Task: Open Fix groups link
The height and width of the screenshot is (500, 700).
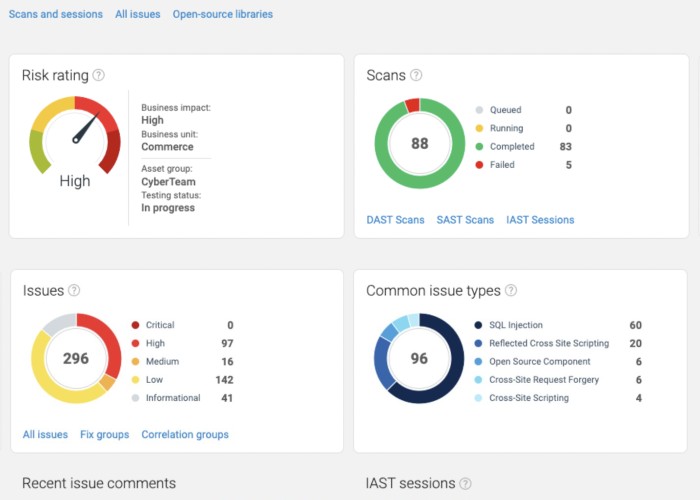Action: [x=104, y=434]
